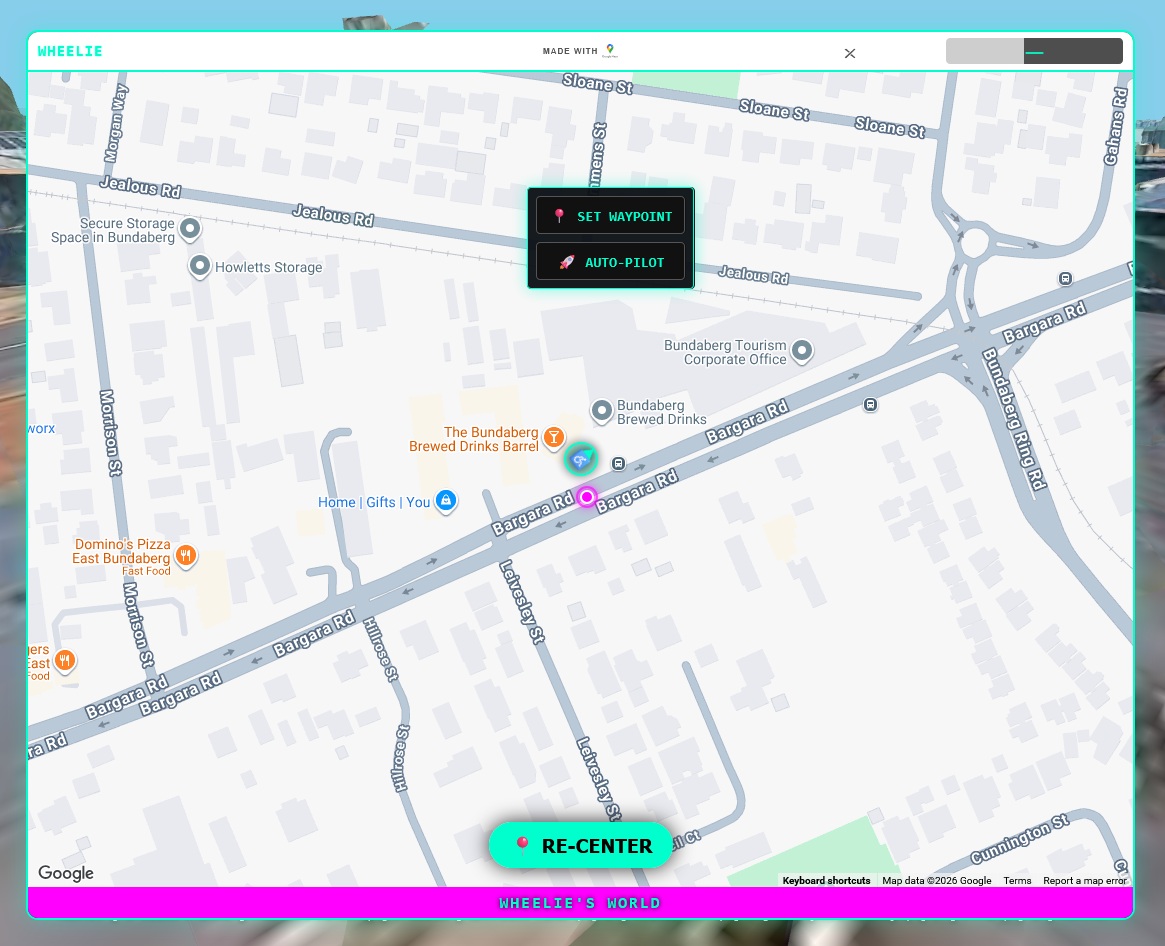Click The Bundaberg Brewed Drinks Barrel label

point(474,439)
